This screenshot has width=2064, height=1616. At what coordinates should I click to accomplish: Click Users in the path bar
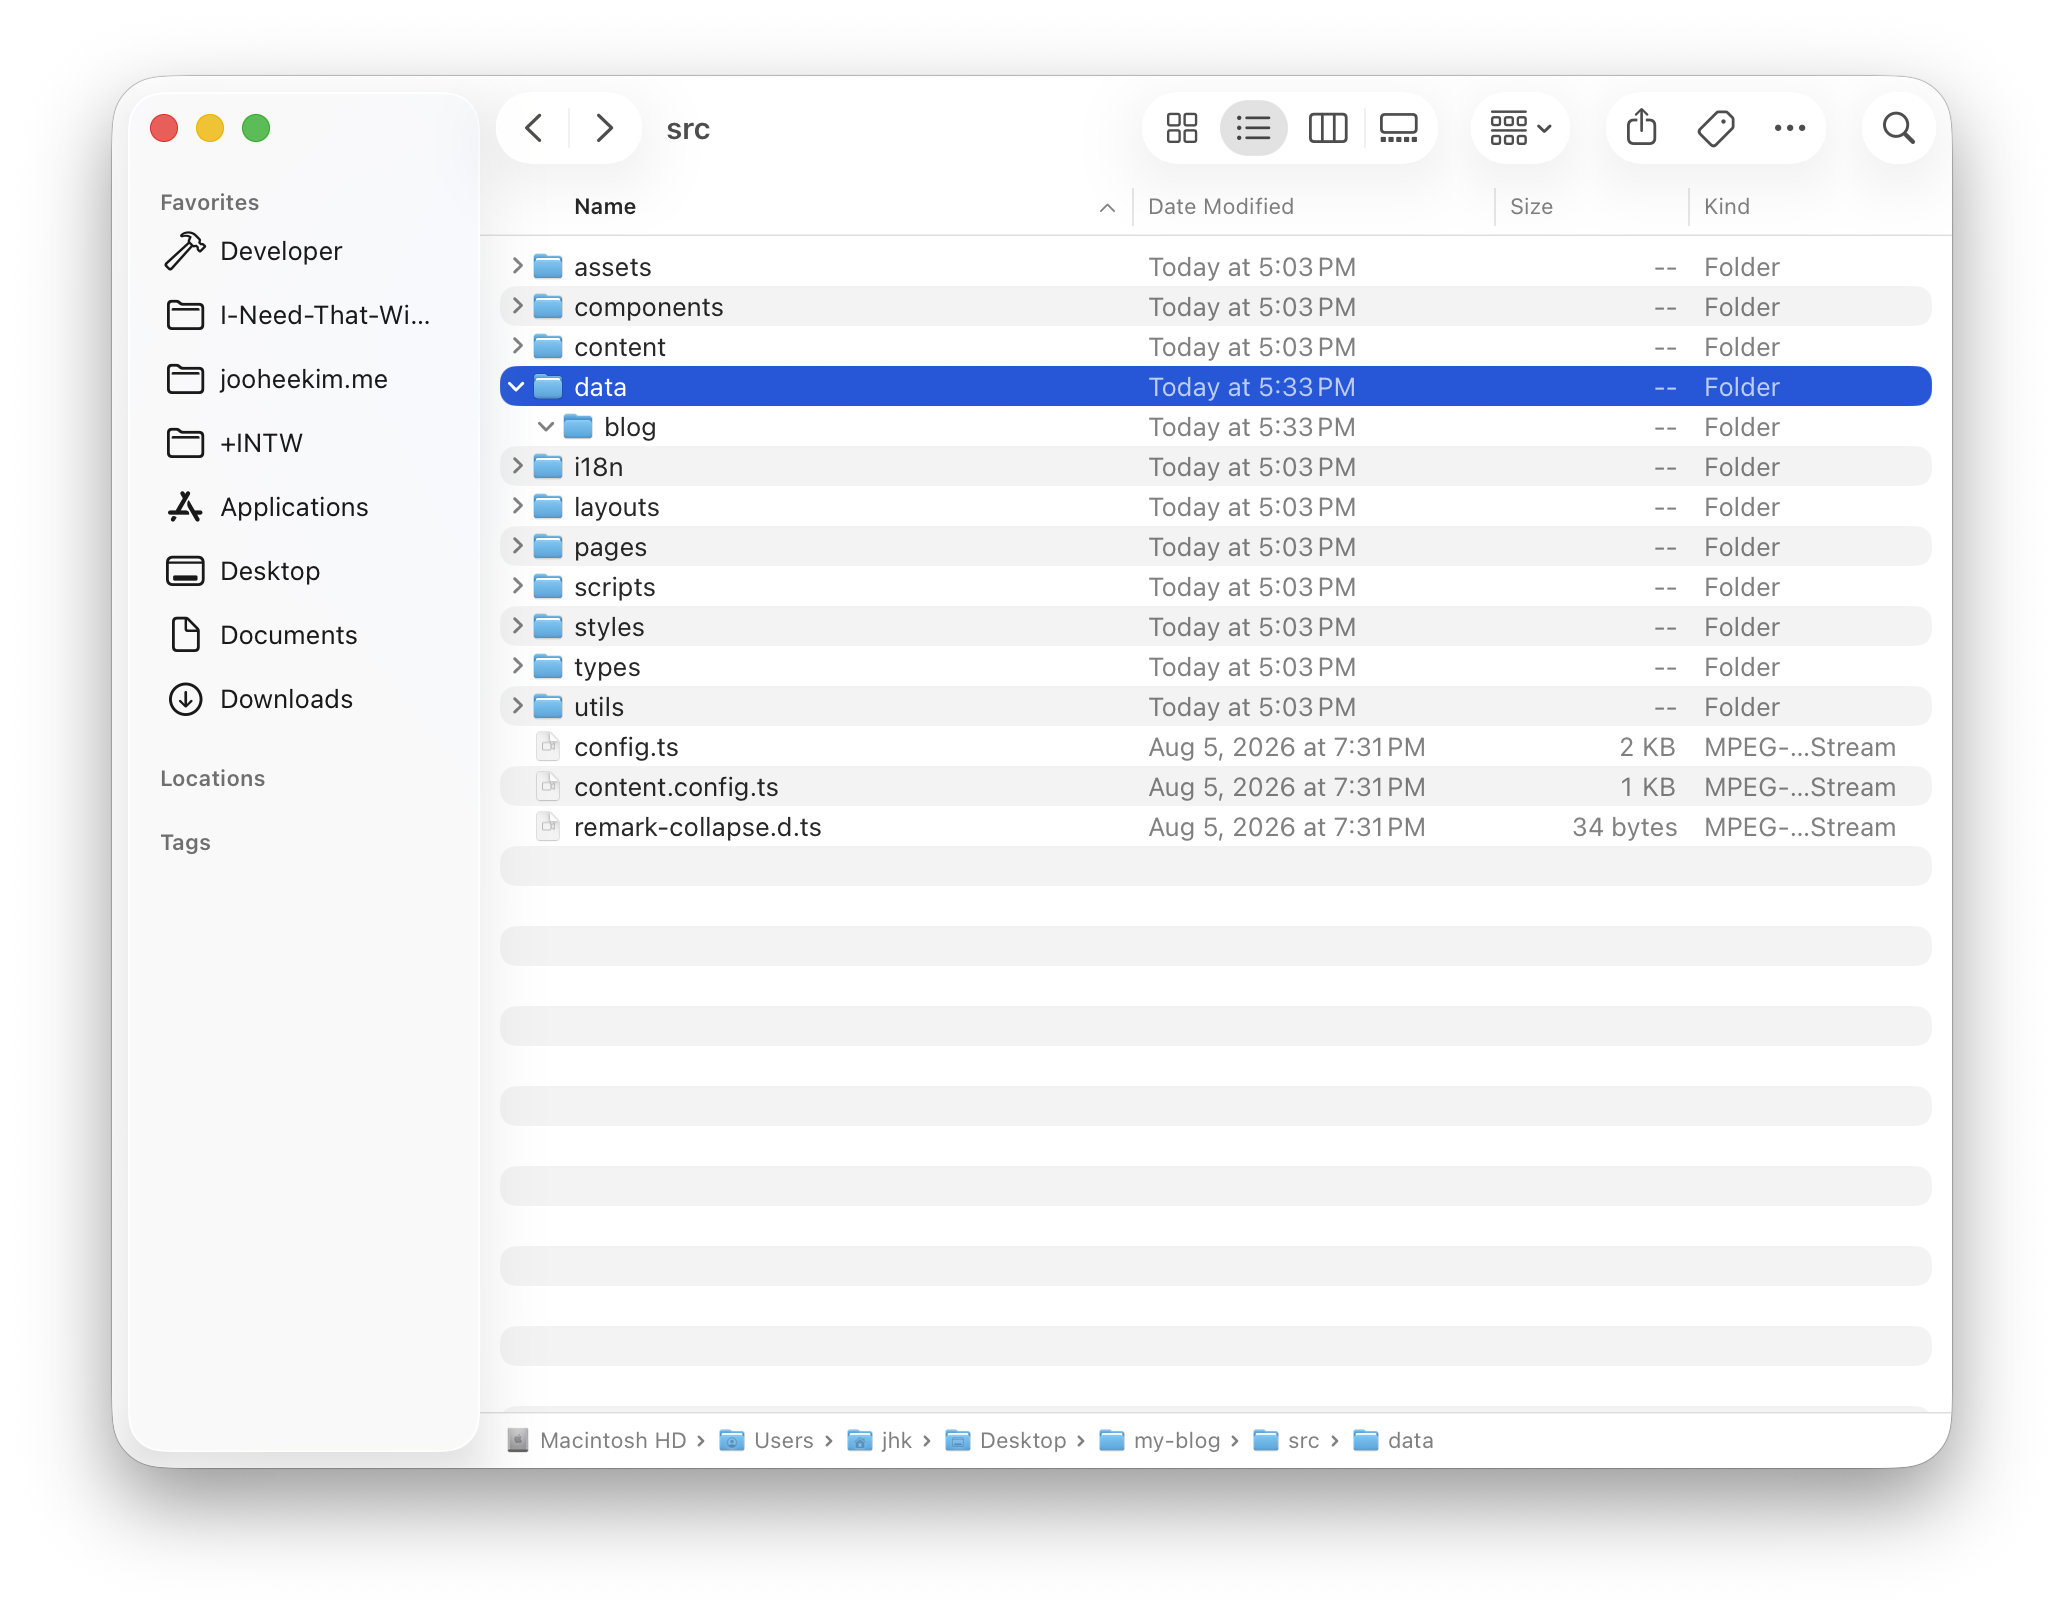[767, 1440]
